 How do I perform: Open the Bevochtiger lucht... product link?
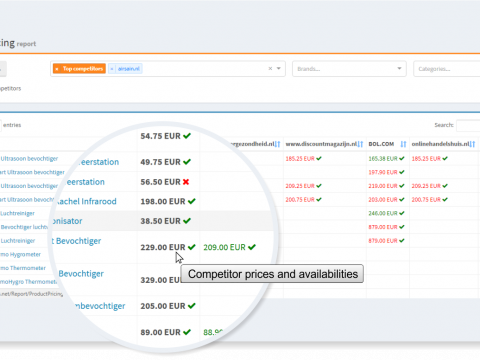coord(24,227)
